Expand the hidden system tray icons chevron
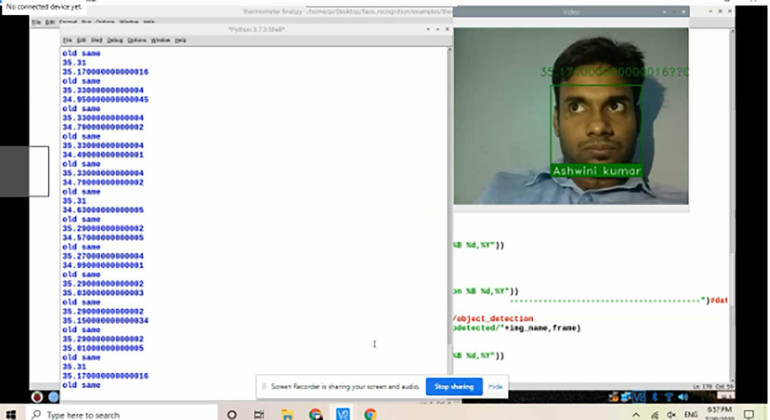Image resolution: width=770 pixels, height=420 pixels. point(638,413)
